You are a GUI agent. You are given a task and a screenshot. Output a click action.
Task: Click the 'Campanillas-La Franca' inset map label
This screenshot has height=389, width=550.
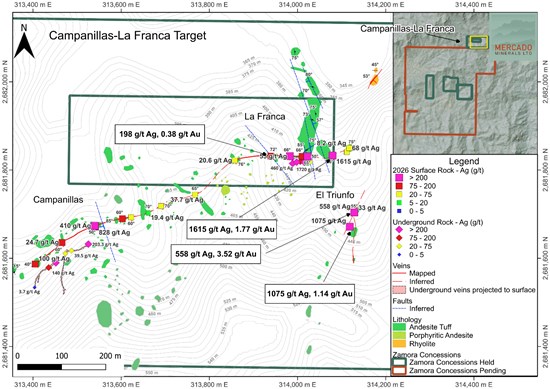tap(408, 29)
